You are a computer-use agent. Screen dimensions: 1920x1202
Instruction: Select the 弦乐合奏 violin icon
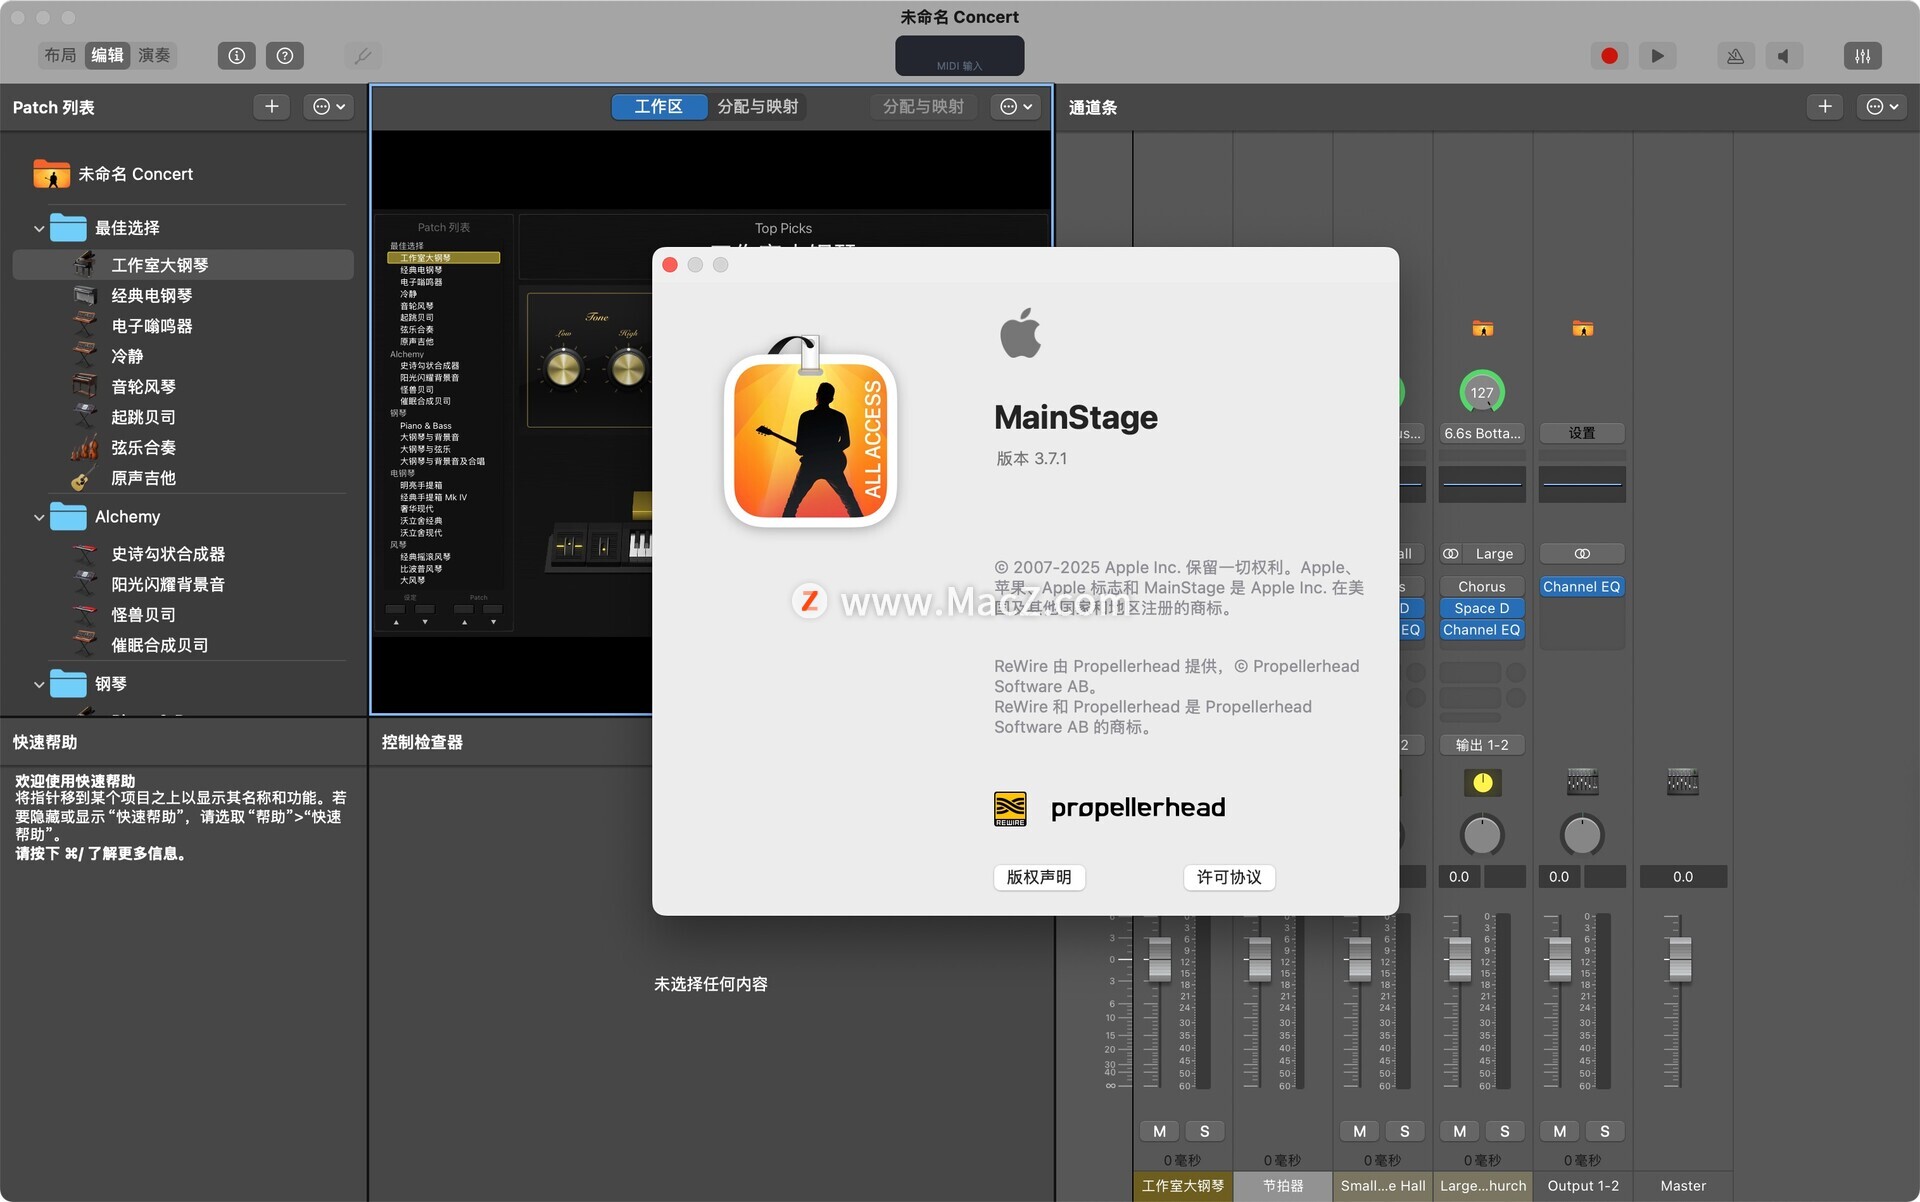tap(85, 448)
